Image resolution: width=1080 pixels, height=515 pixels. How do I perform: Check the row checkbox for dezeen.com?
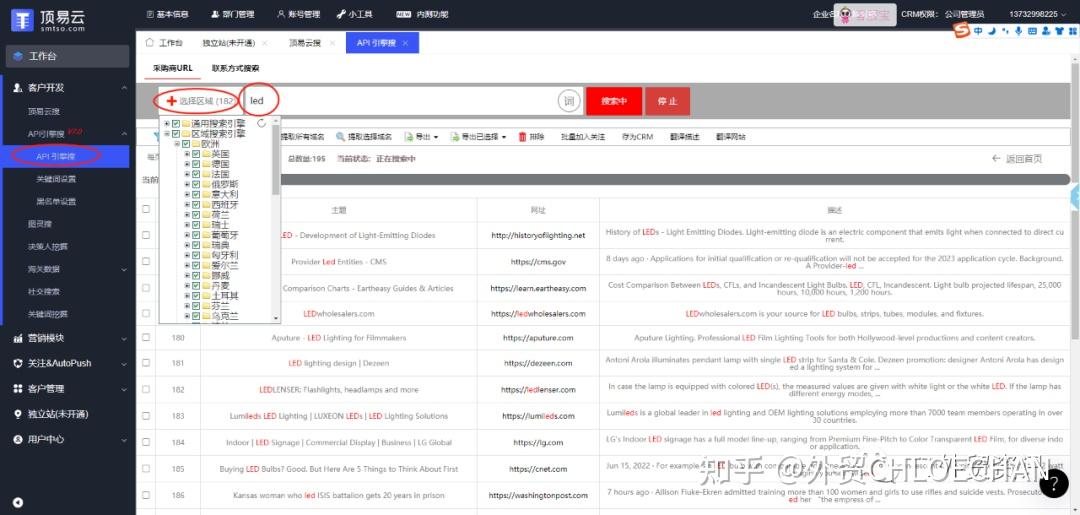pyautogui.click(x=145, y=364)
